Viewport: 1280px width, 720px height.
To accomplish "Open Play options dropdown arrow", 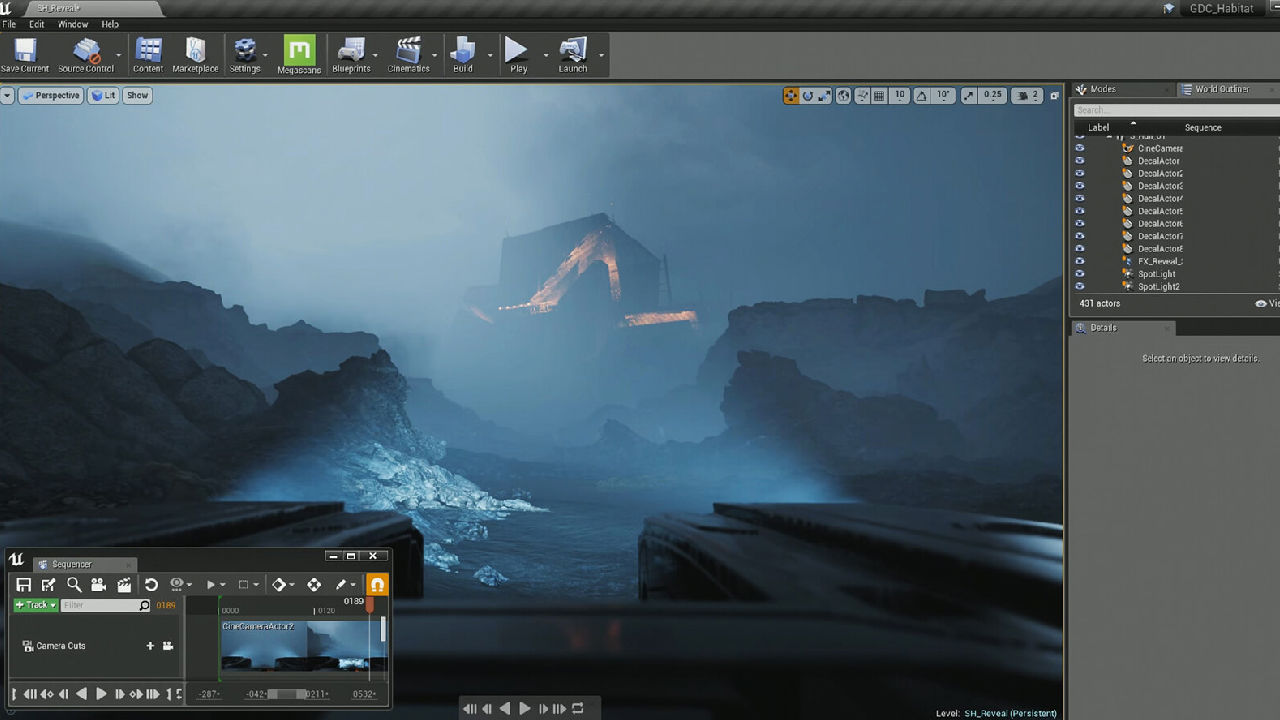I will pyautogui.click(x=546, y=55).
